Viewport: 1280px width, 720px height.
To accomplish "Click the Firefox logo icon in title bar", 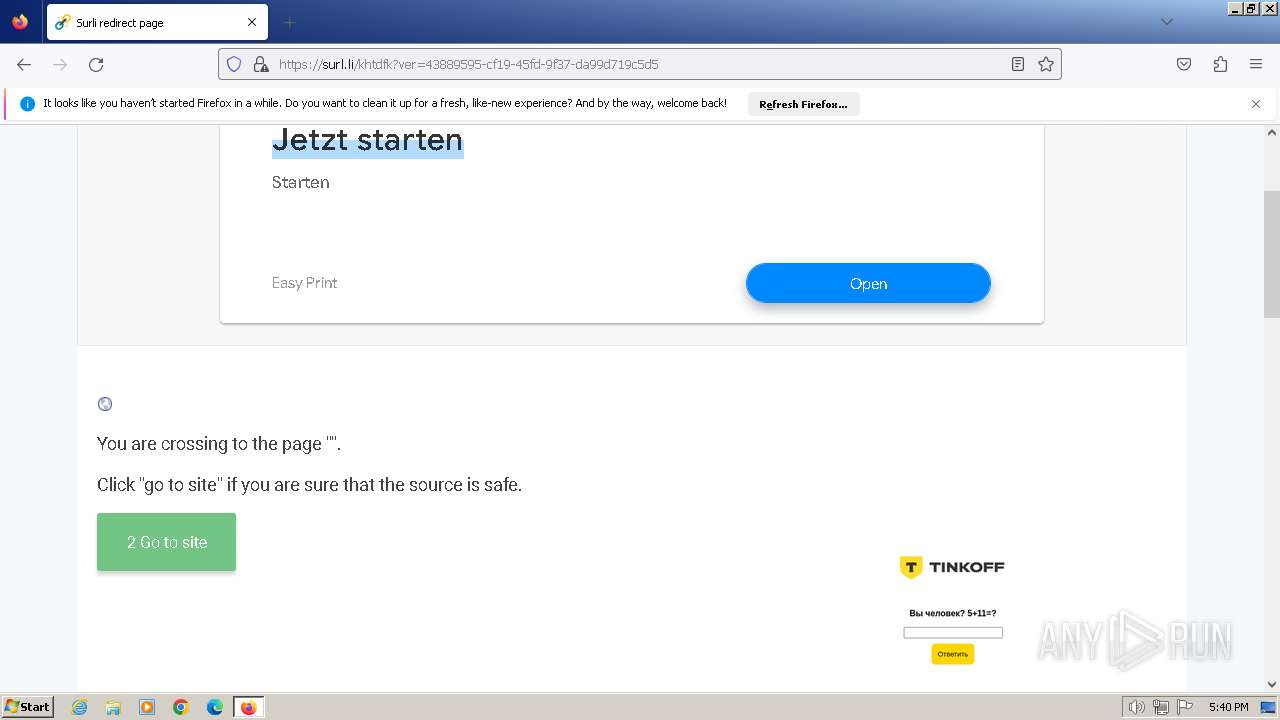I will pos(20,21).
